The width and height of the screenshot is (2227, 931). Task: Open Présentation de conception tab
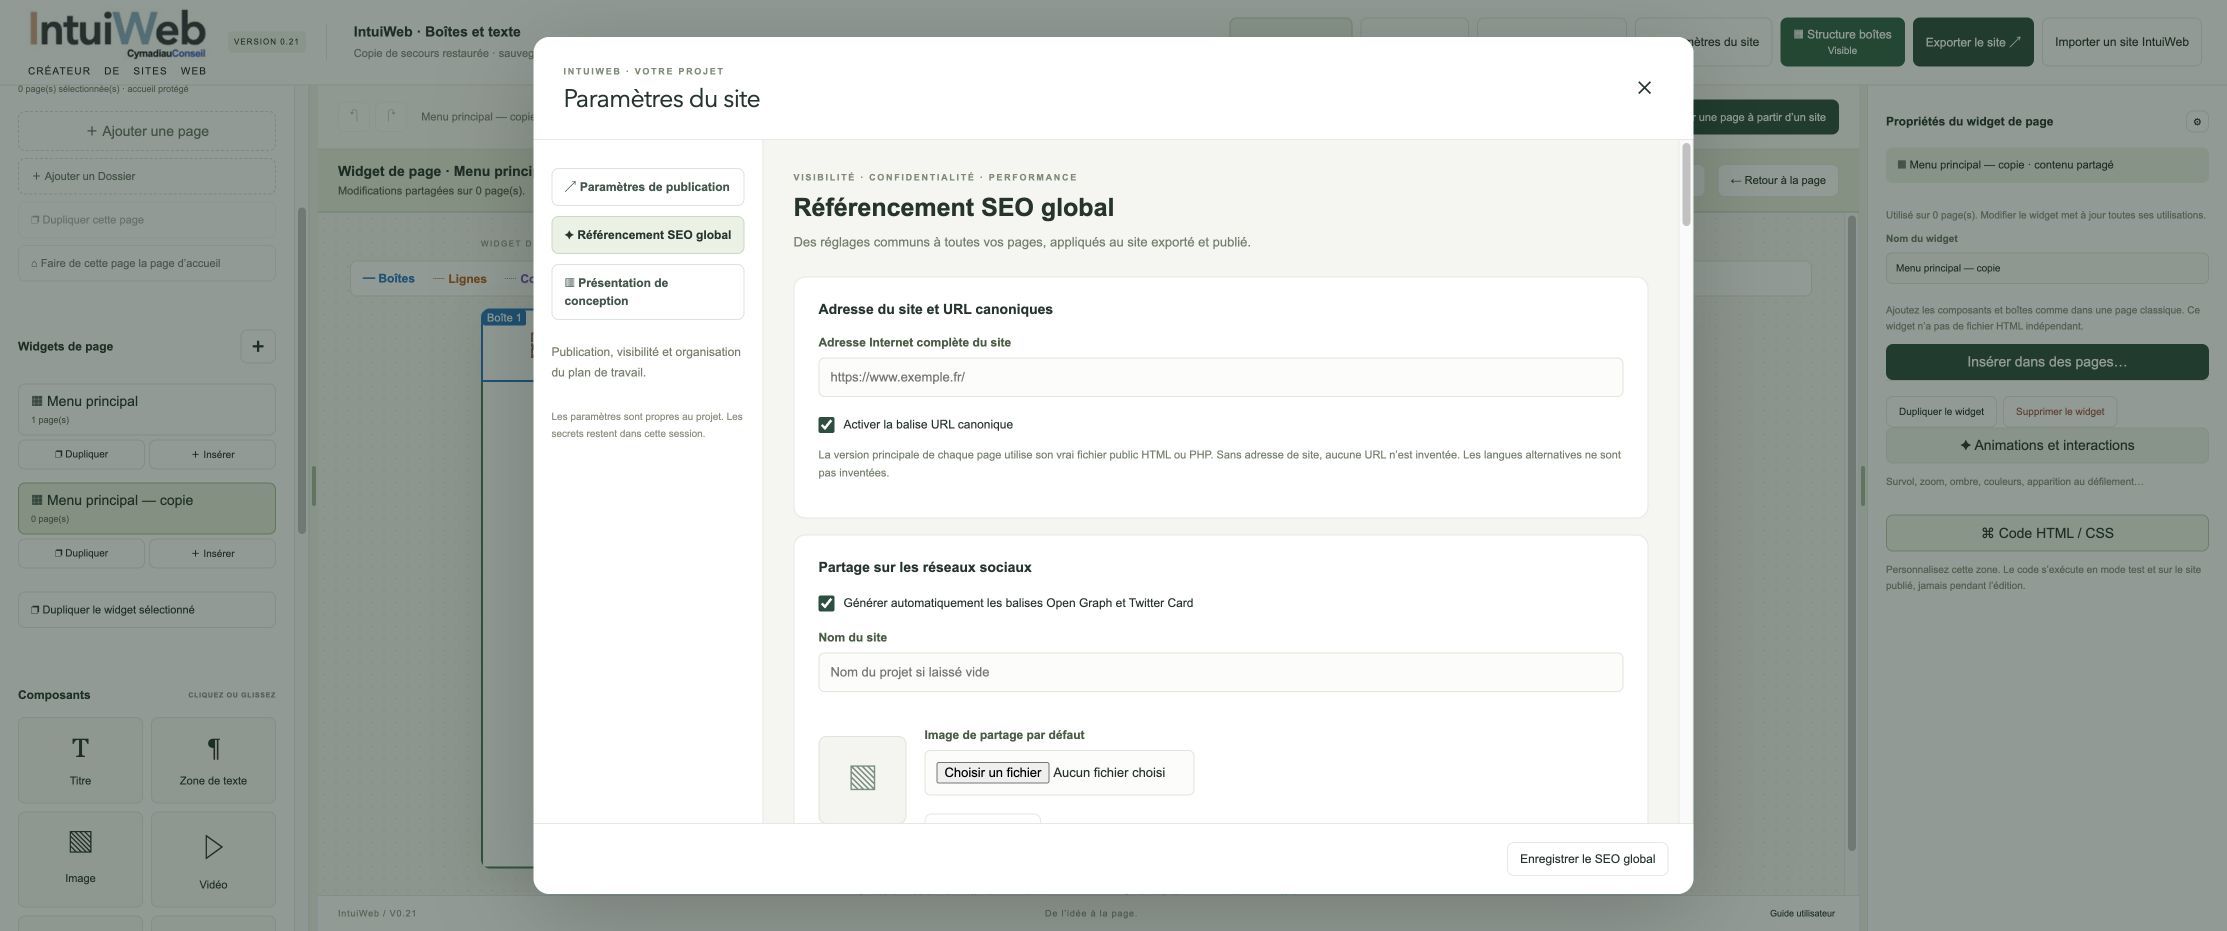pos(647,292)
